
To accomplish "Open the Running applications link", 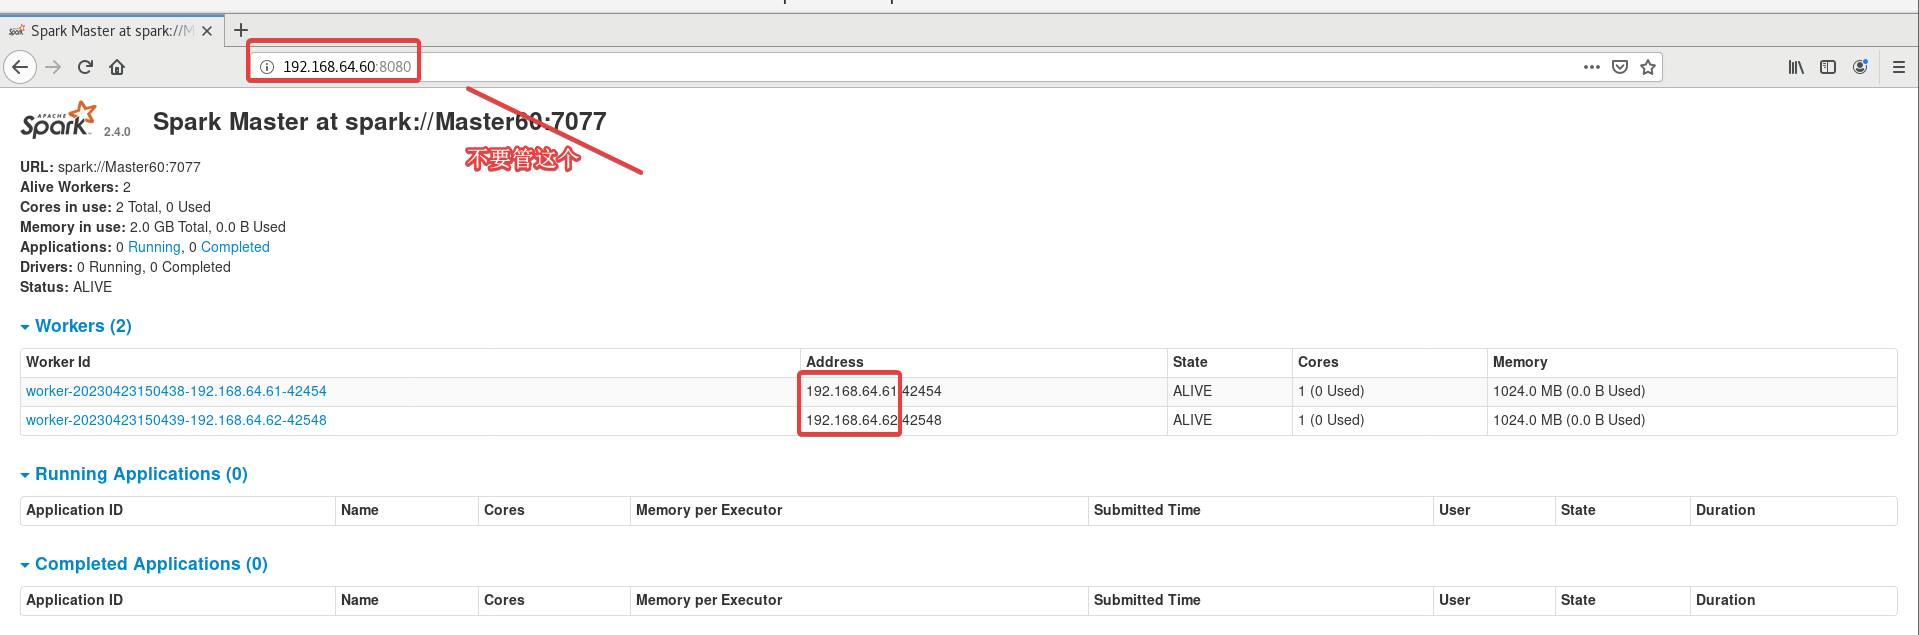I will 154,247.
